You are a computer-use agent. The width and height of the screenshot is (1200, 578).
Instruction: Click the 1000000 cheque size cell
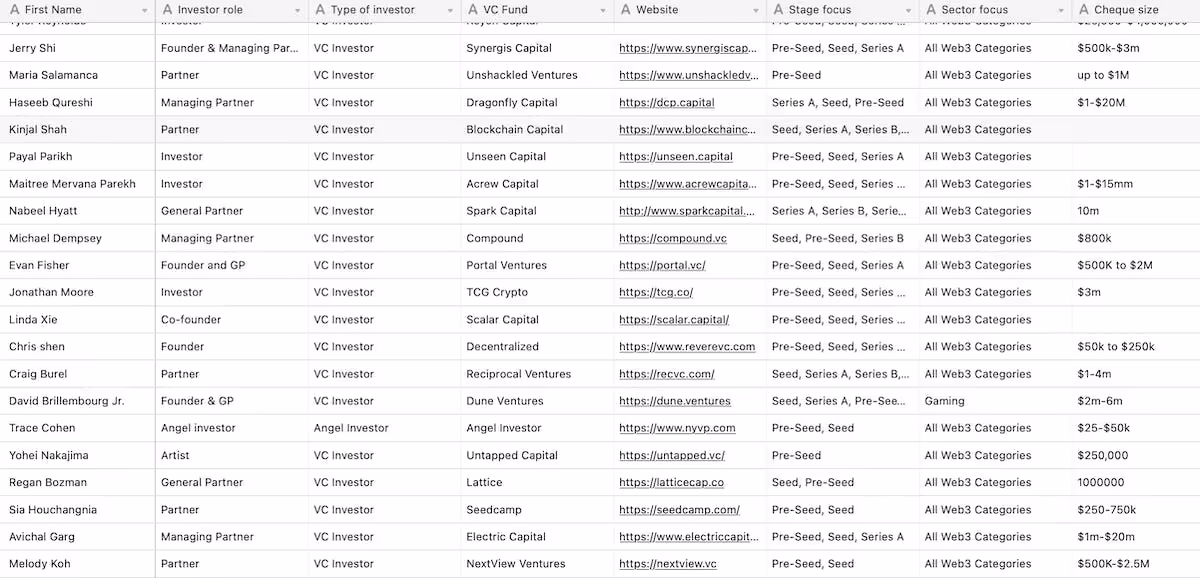(1136, 482)
